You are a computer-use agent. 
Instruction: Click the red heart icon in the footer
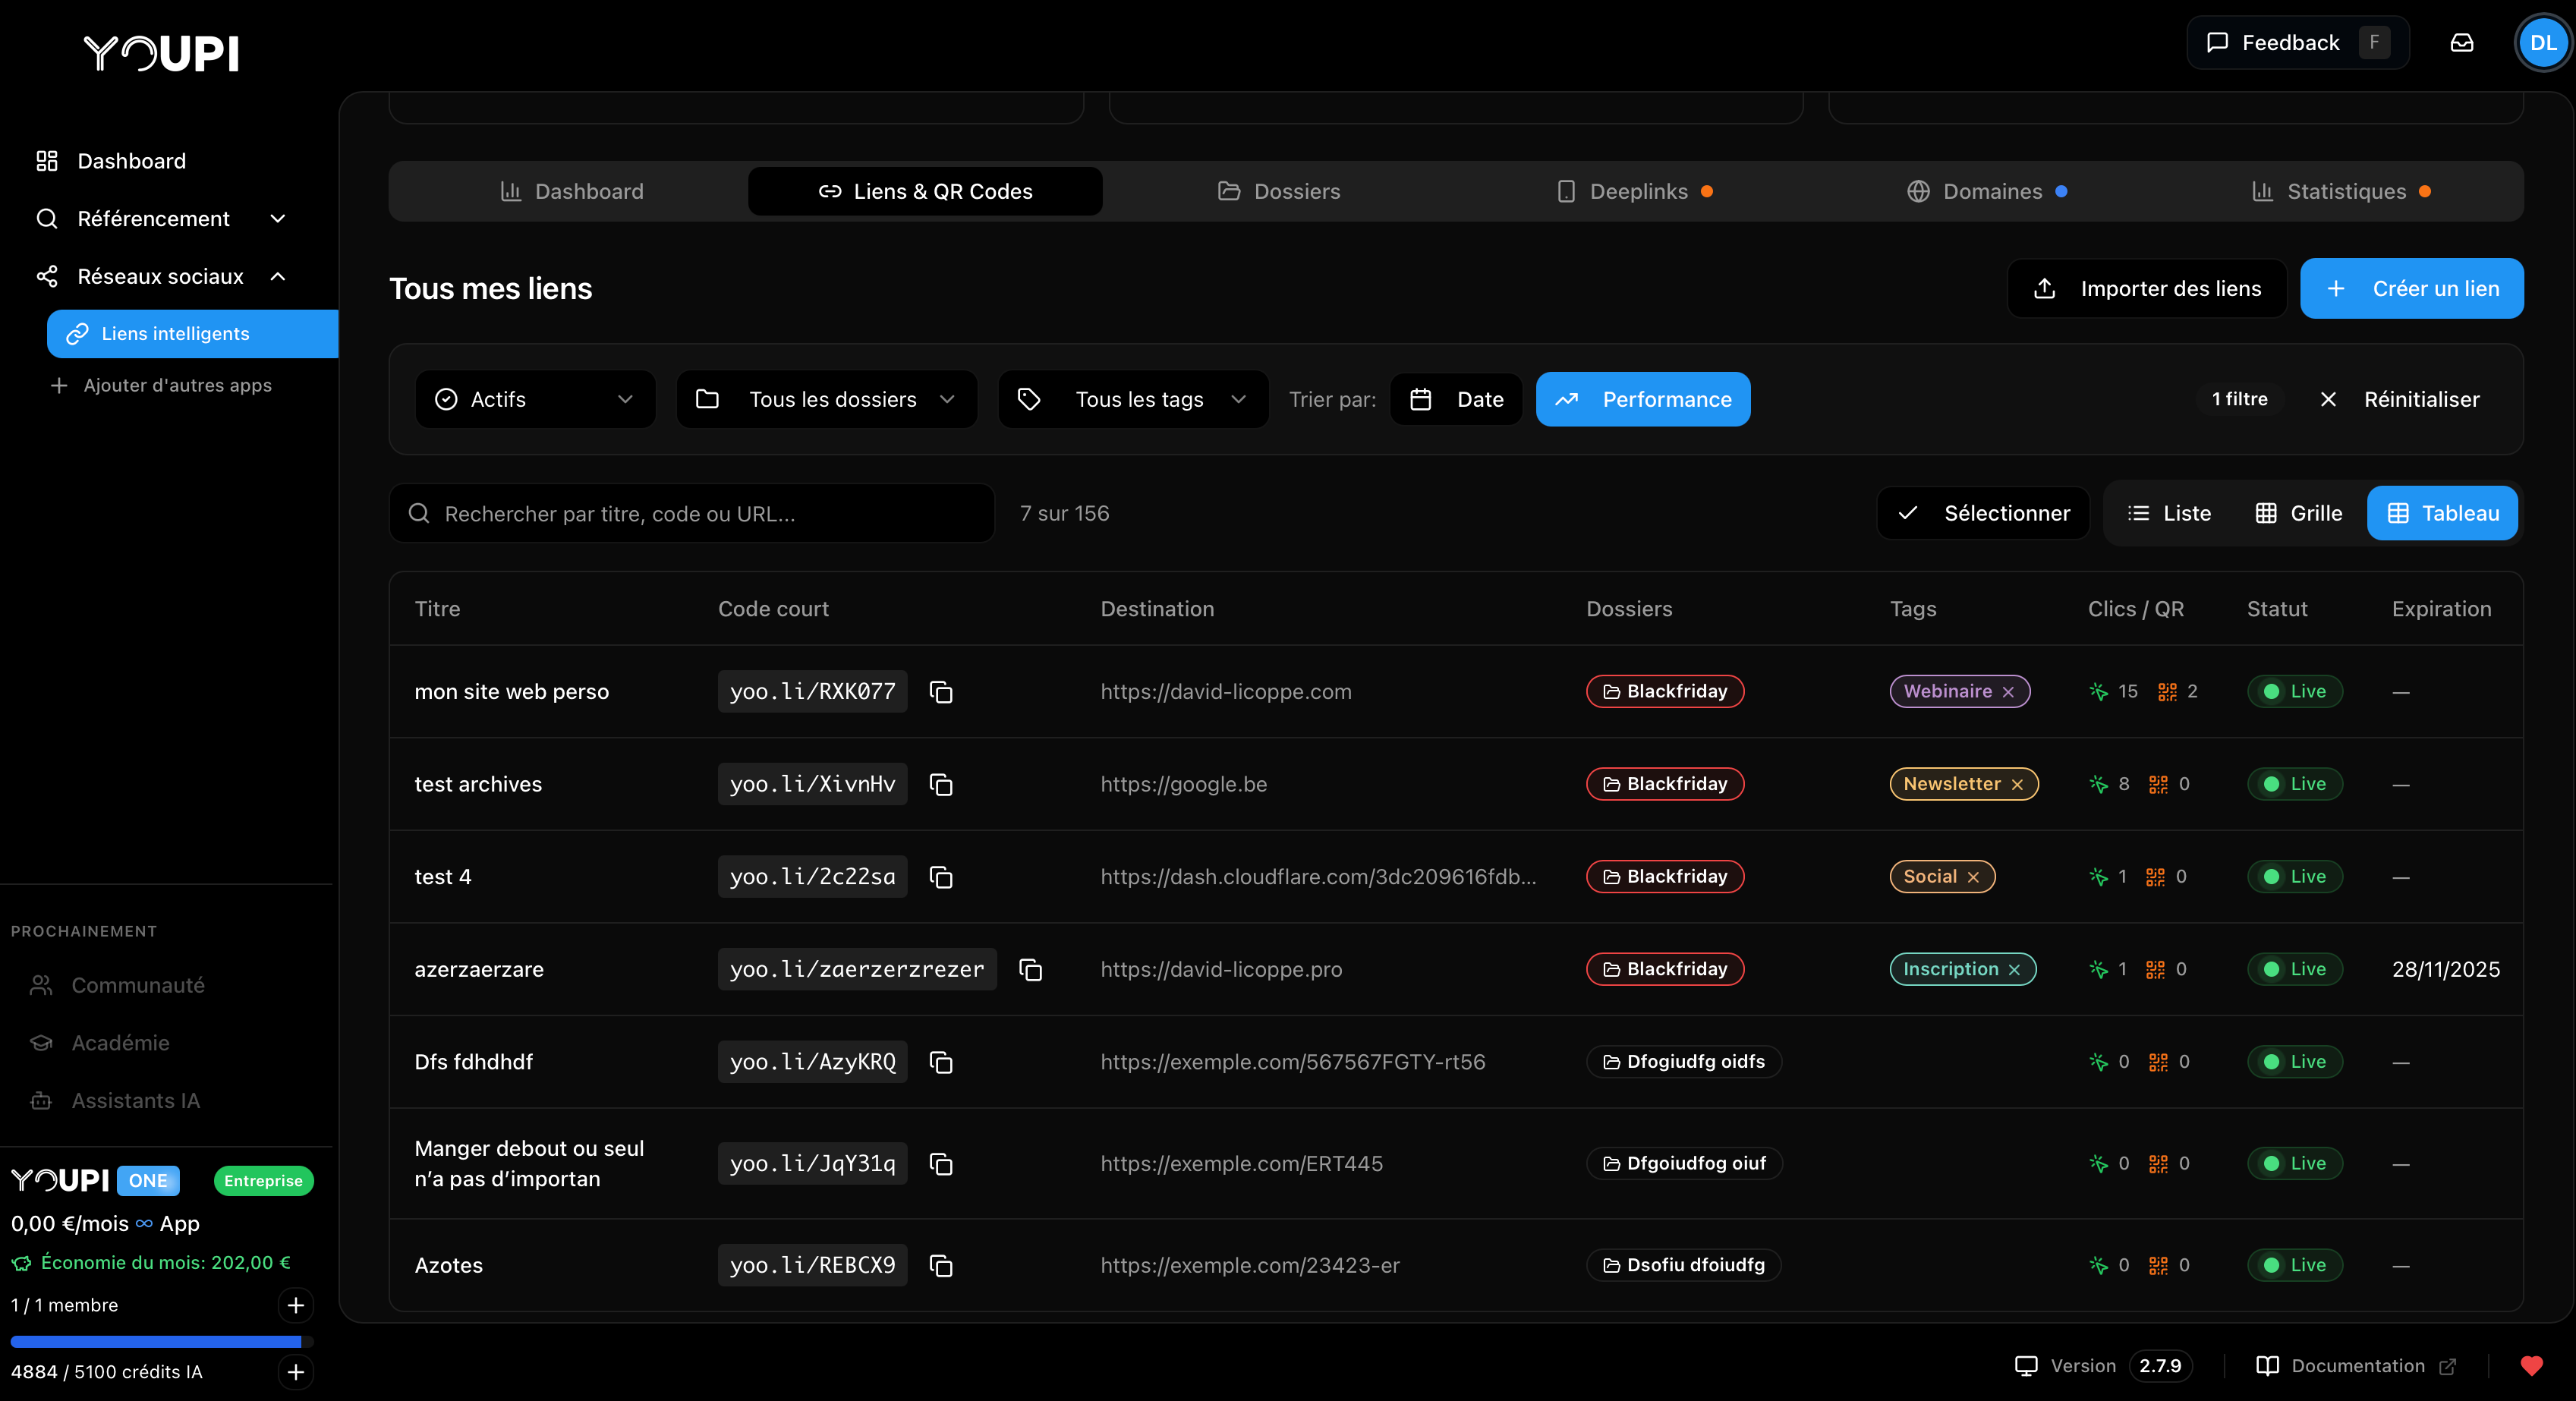[x=2531, y=1365]
